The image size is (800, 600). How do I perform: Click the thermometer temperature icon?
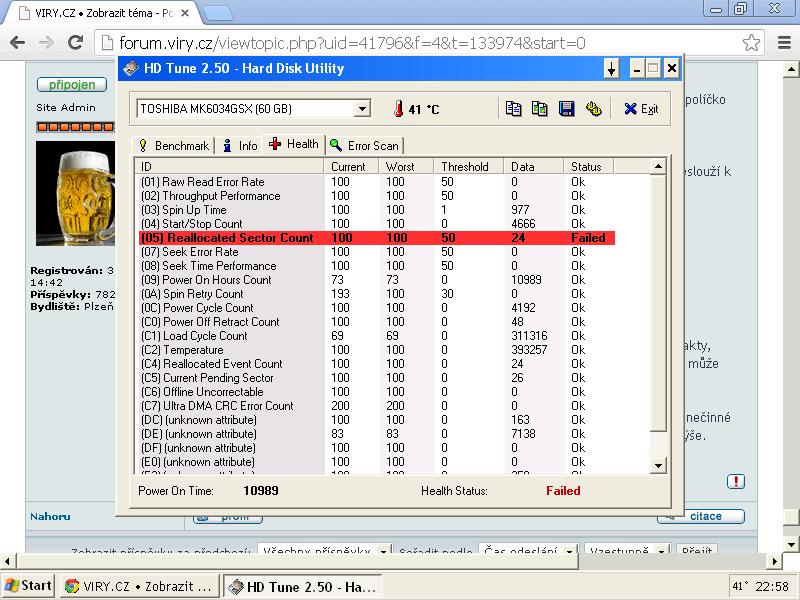398,109
